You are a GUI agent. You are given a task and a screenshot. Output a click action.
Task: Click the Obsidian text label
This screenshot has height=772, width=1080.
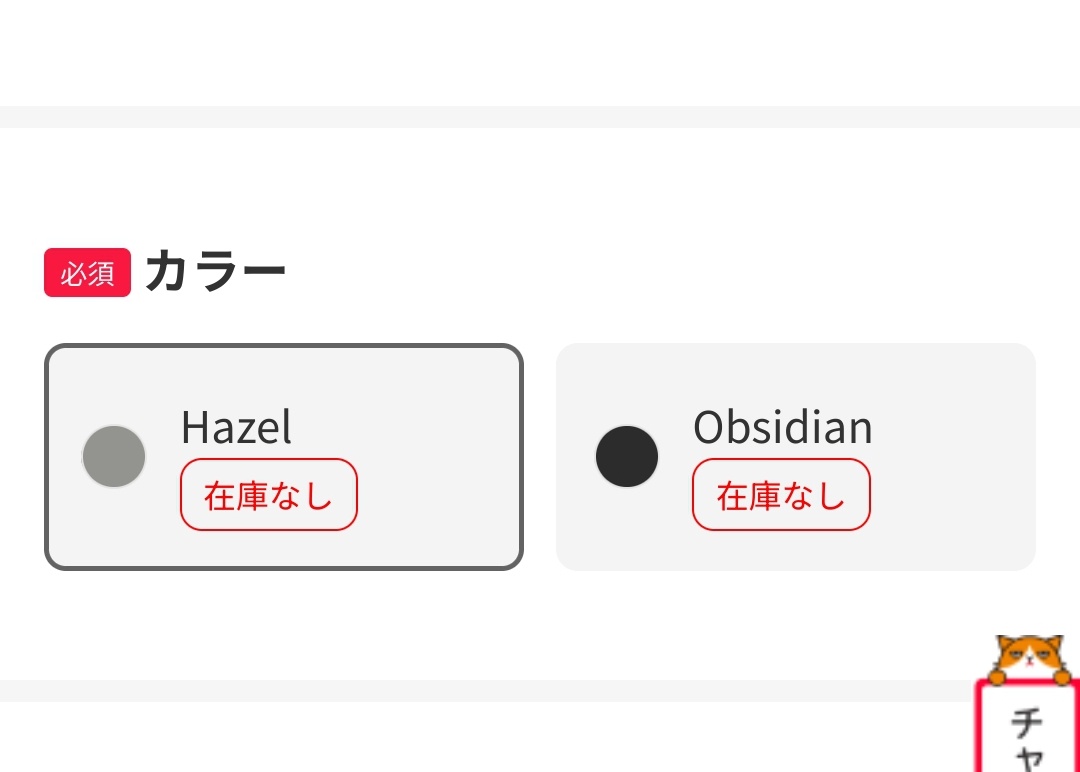coord(782,428)
